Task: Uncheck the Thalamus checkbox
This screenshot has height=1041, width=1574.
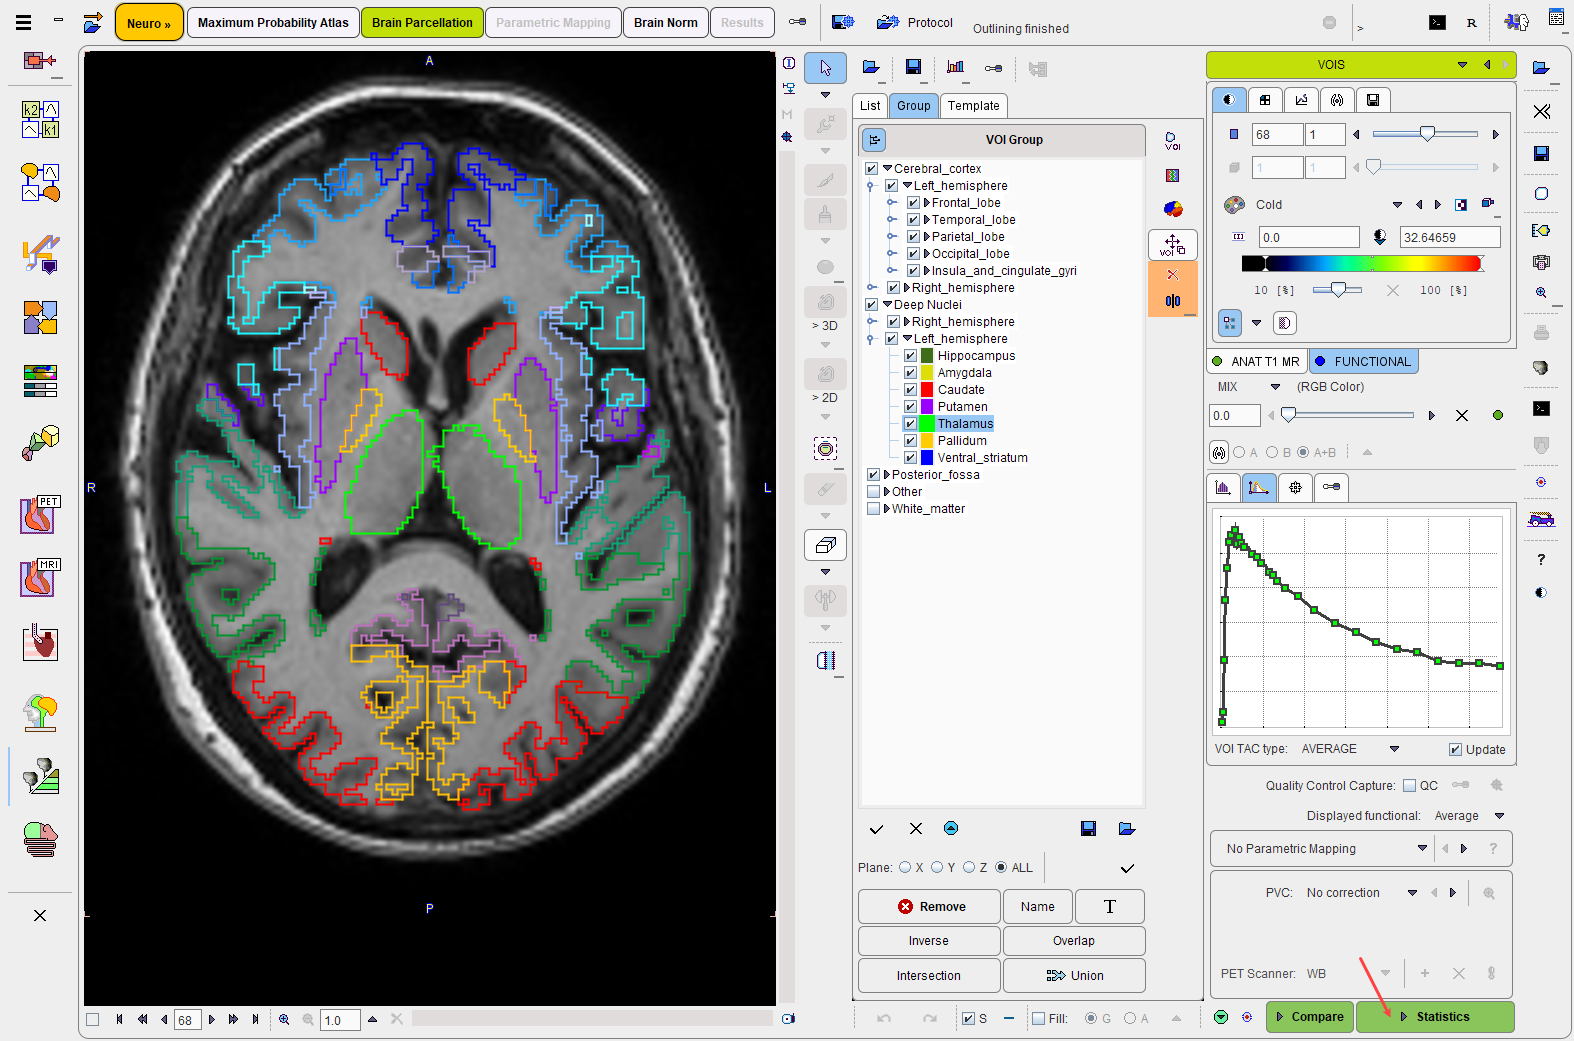Action: (x=910, y=424)
